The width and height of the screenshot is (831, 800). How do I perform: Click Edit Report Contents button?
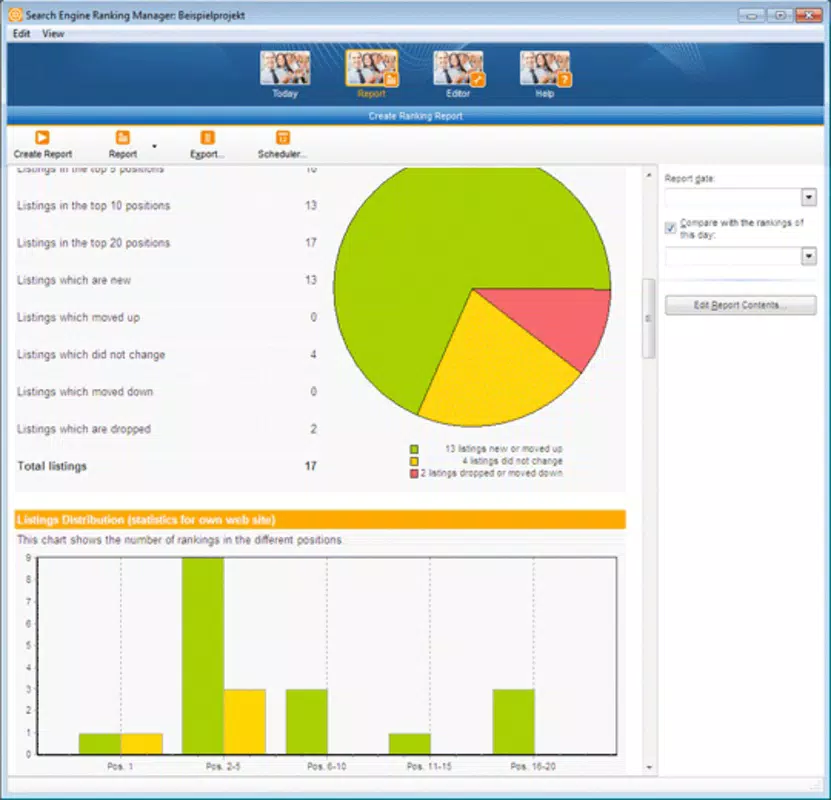pos(740,305)
